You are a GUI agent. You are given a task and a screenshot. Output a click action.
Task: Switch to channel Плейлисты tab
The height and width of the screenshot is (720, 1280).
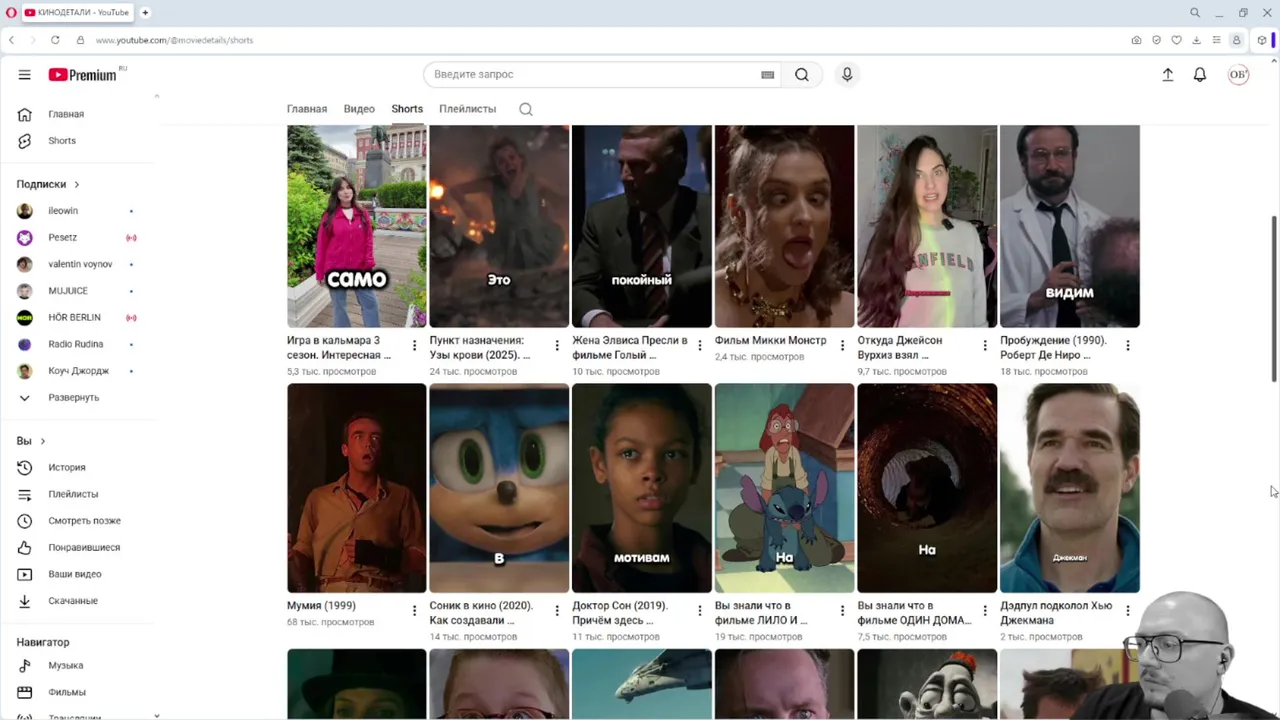click(x=467, y=109)
